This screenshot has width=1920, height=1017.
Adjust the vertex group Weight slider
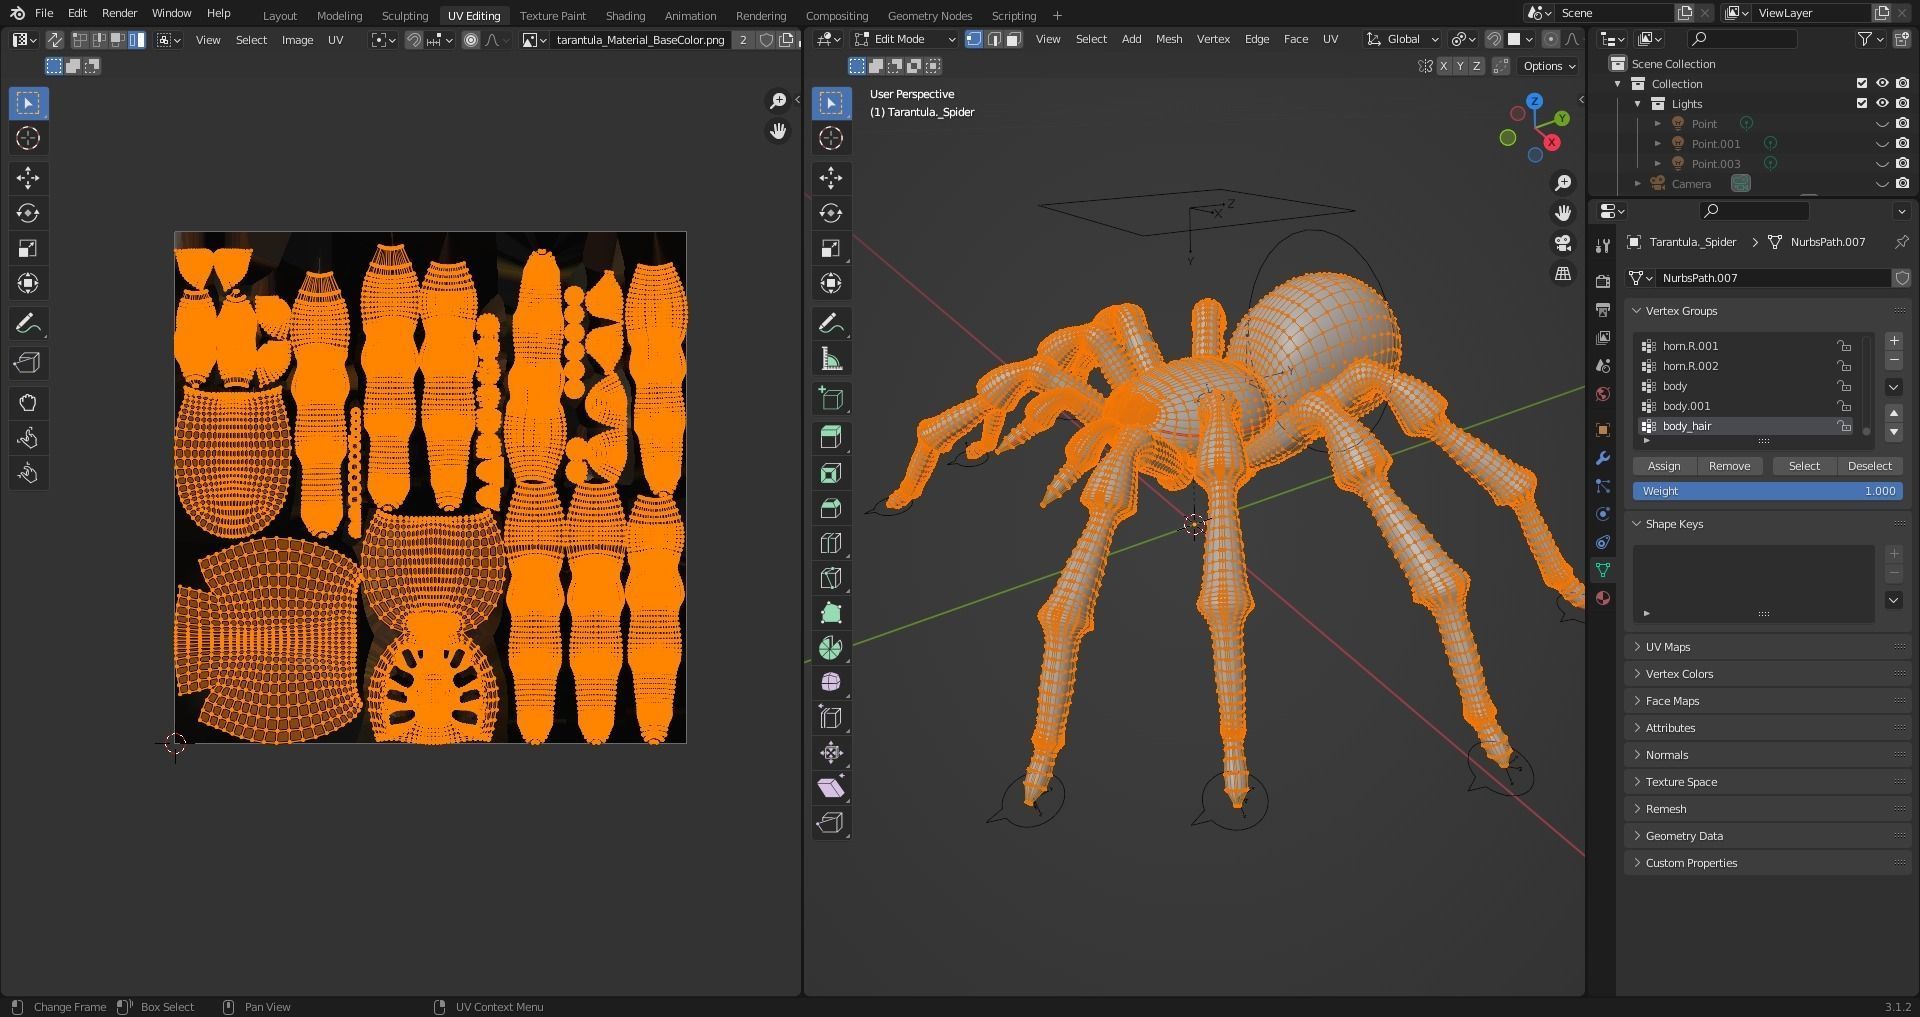pyautogui.click(x=1767, y=491)
